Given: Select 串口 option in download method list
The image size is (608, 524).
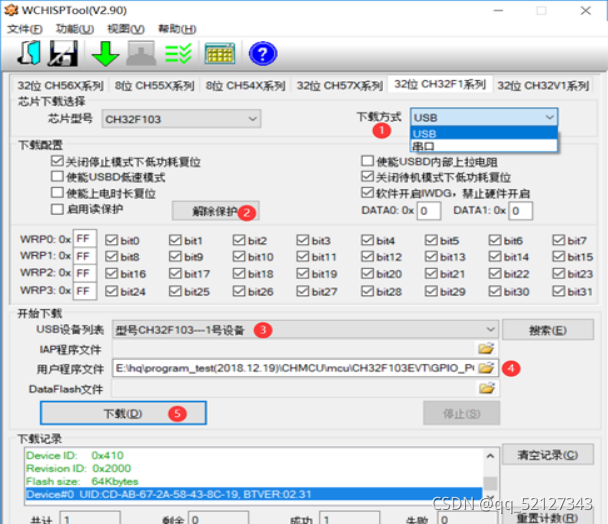Looking at the screenshot, I should tap(484, 146).
